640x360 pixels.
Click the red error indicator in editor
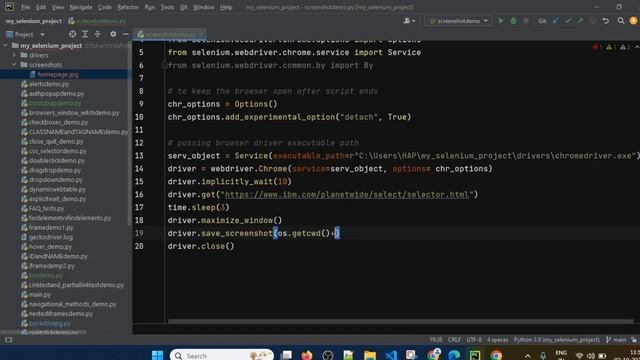click(597, 47)
